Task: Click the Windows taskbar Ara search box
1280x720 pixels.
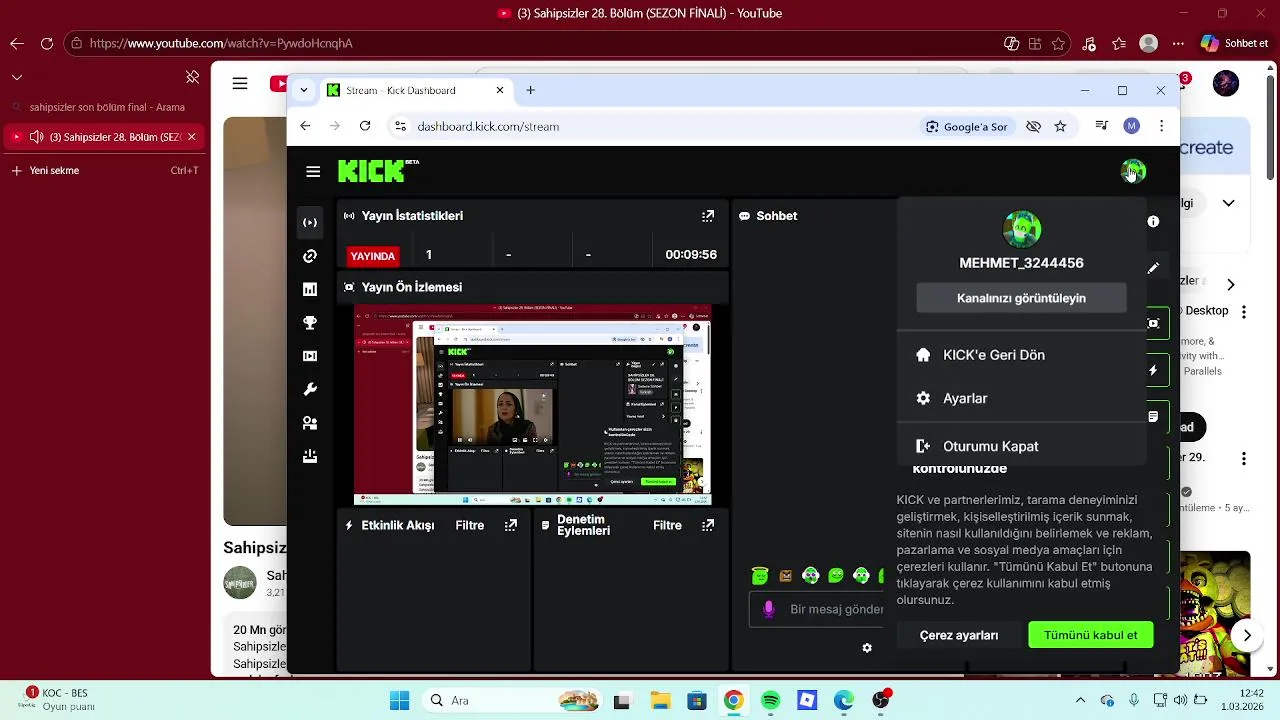Action: pos(511,700)
